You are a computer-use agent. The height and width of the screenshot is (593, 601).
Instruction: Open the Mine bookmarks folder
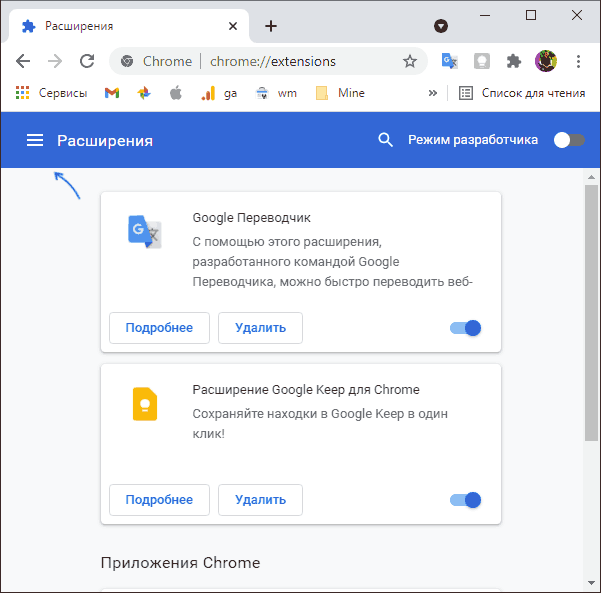340,93
